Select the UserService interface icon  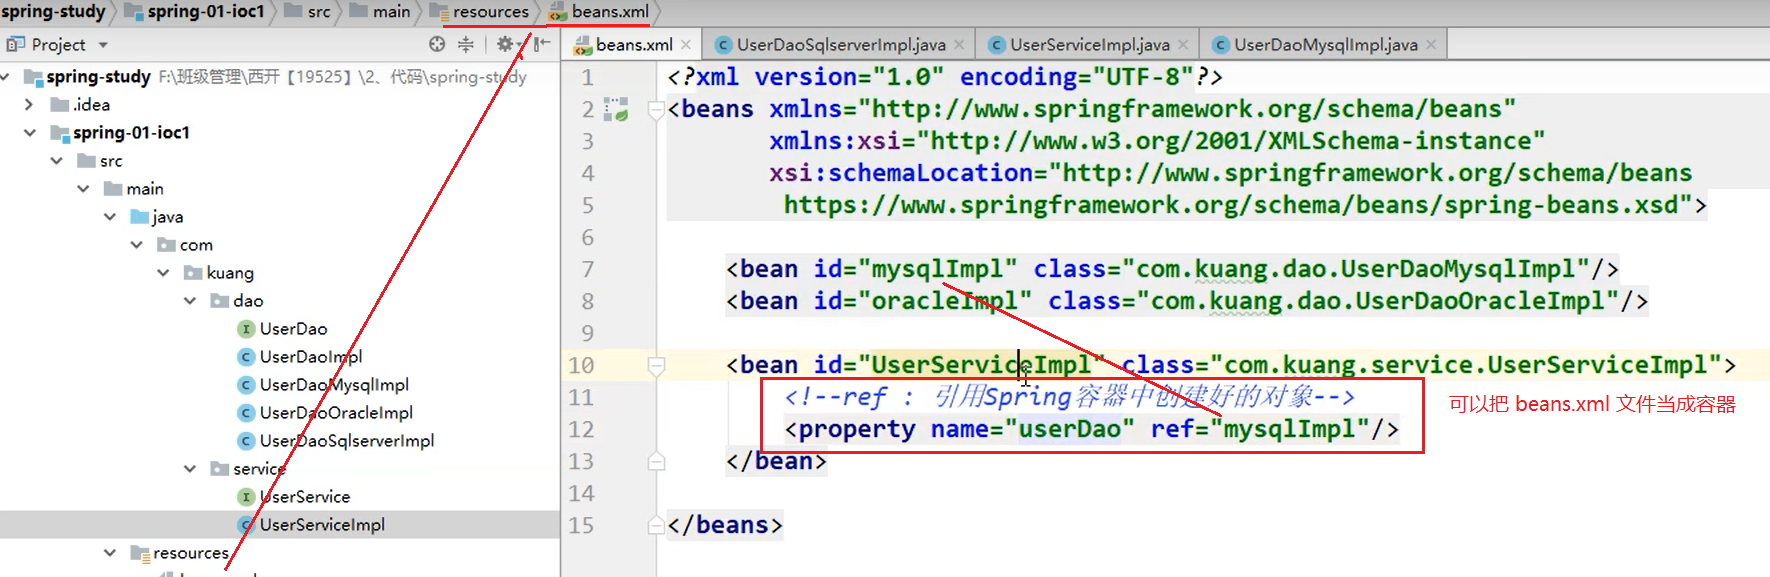246,496
